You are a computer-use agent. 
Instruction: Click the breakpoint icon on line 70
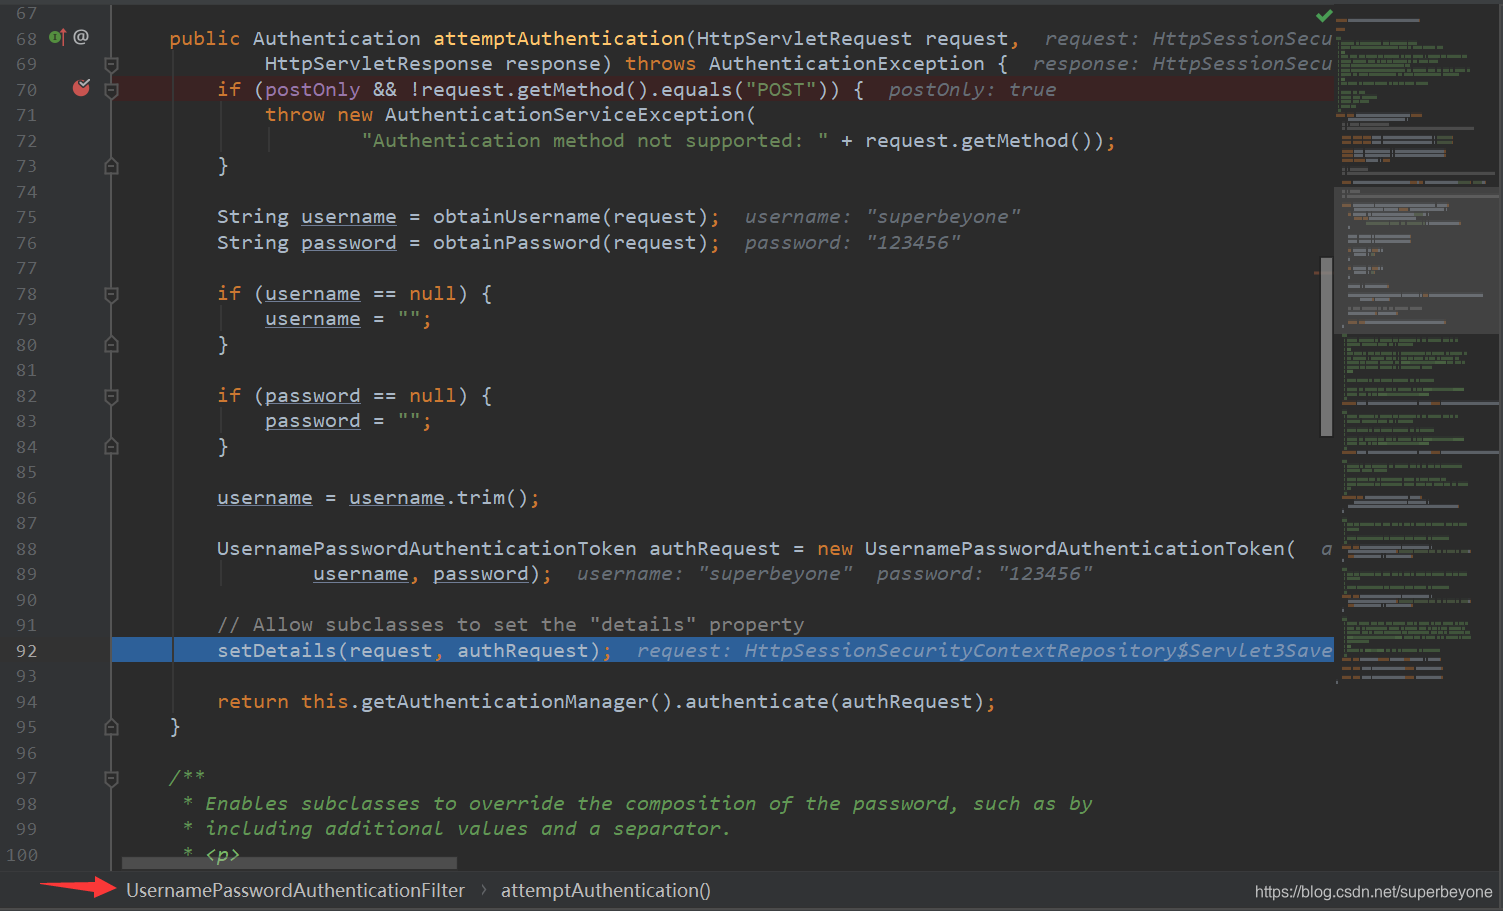pyautogui.click(x=81, y=88)
